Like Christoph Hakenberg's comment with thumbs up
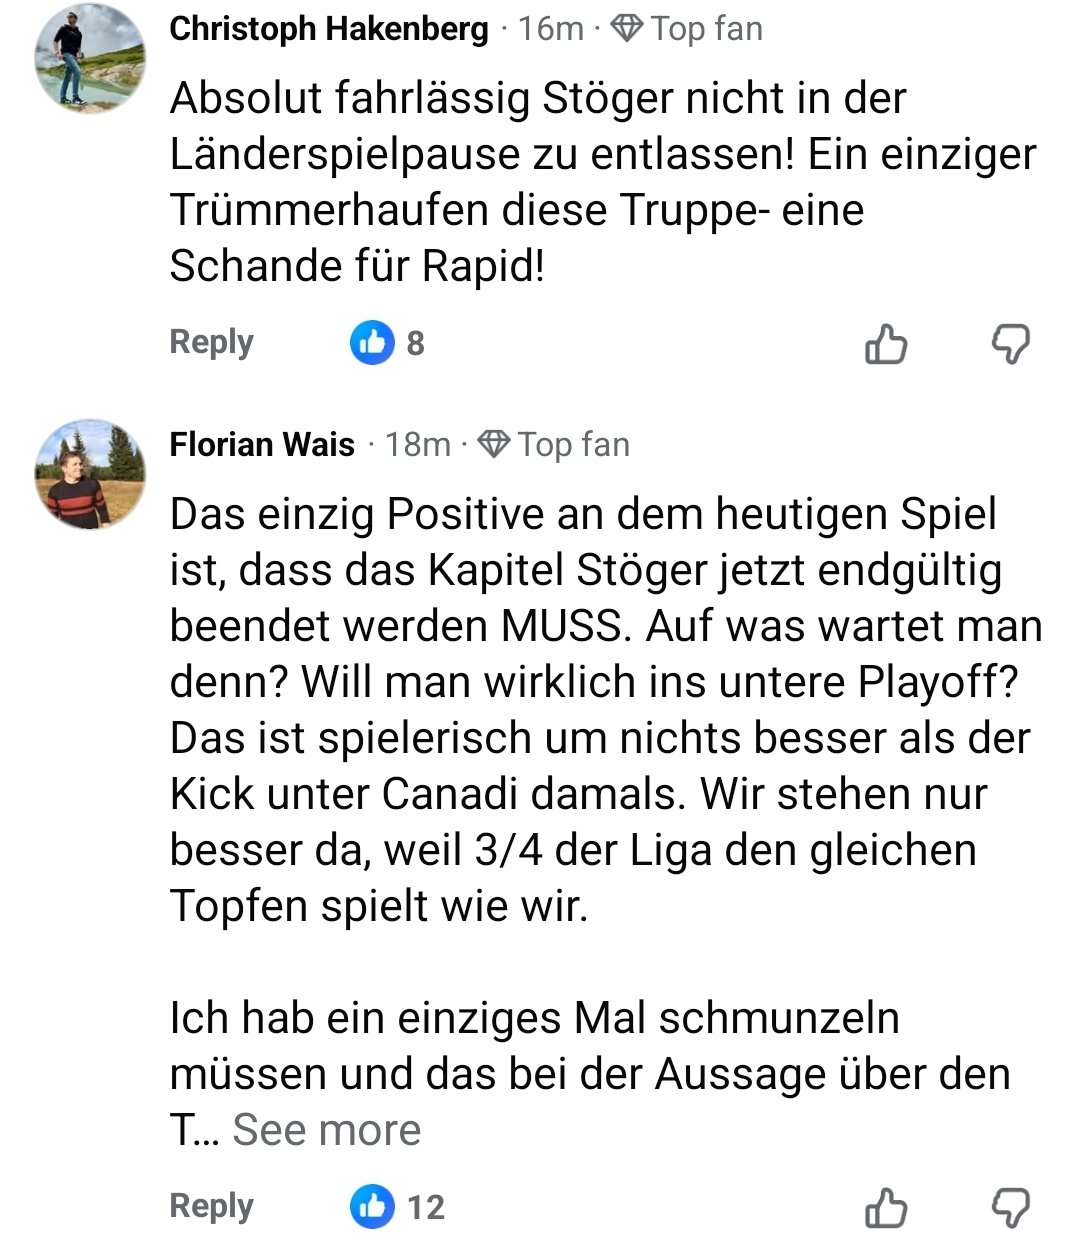The width and height of the screenshot is (1080, 1253). pyautogui.click(x=885, y=345)
